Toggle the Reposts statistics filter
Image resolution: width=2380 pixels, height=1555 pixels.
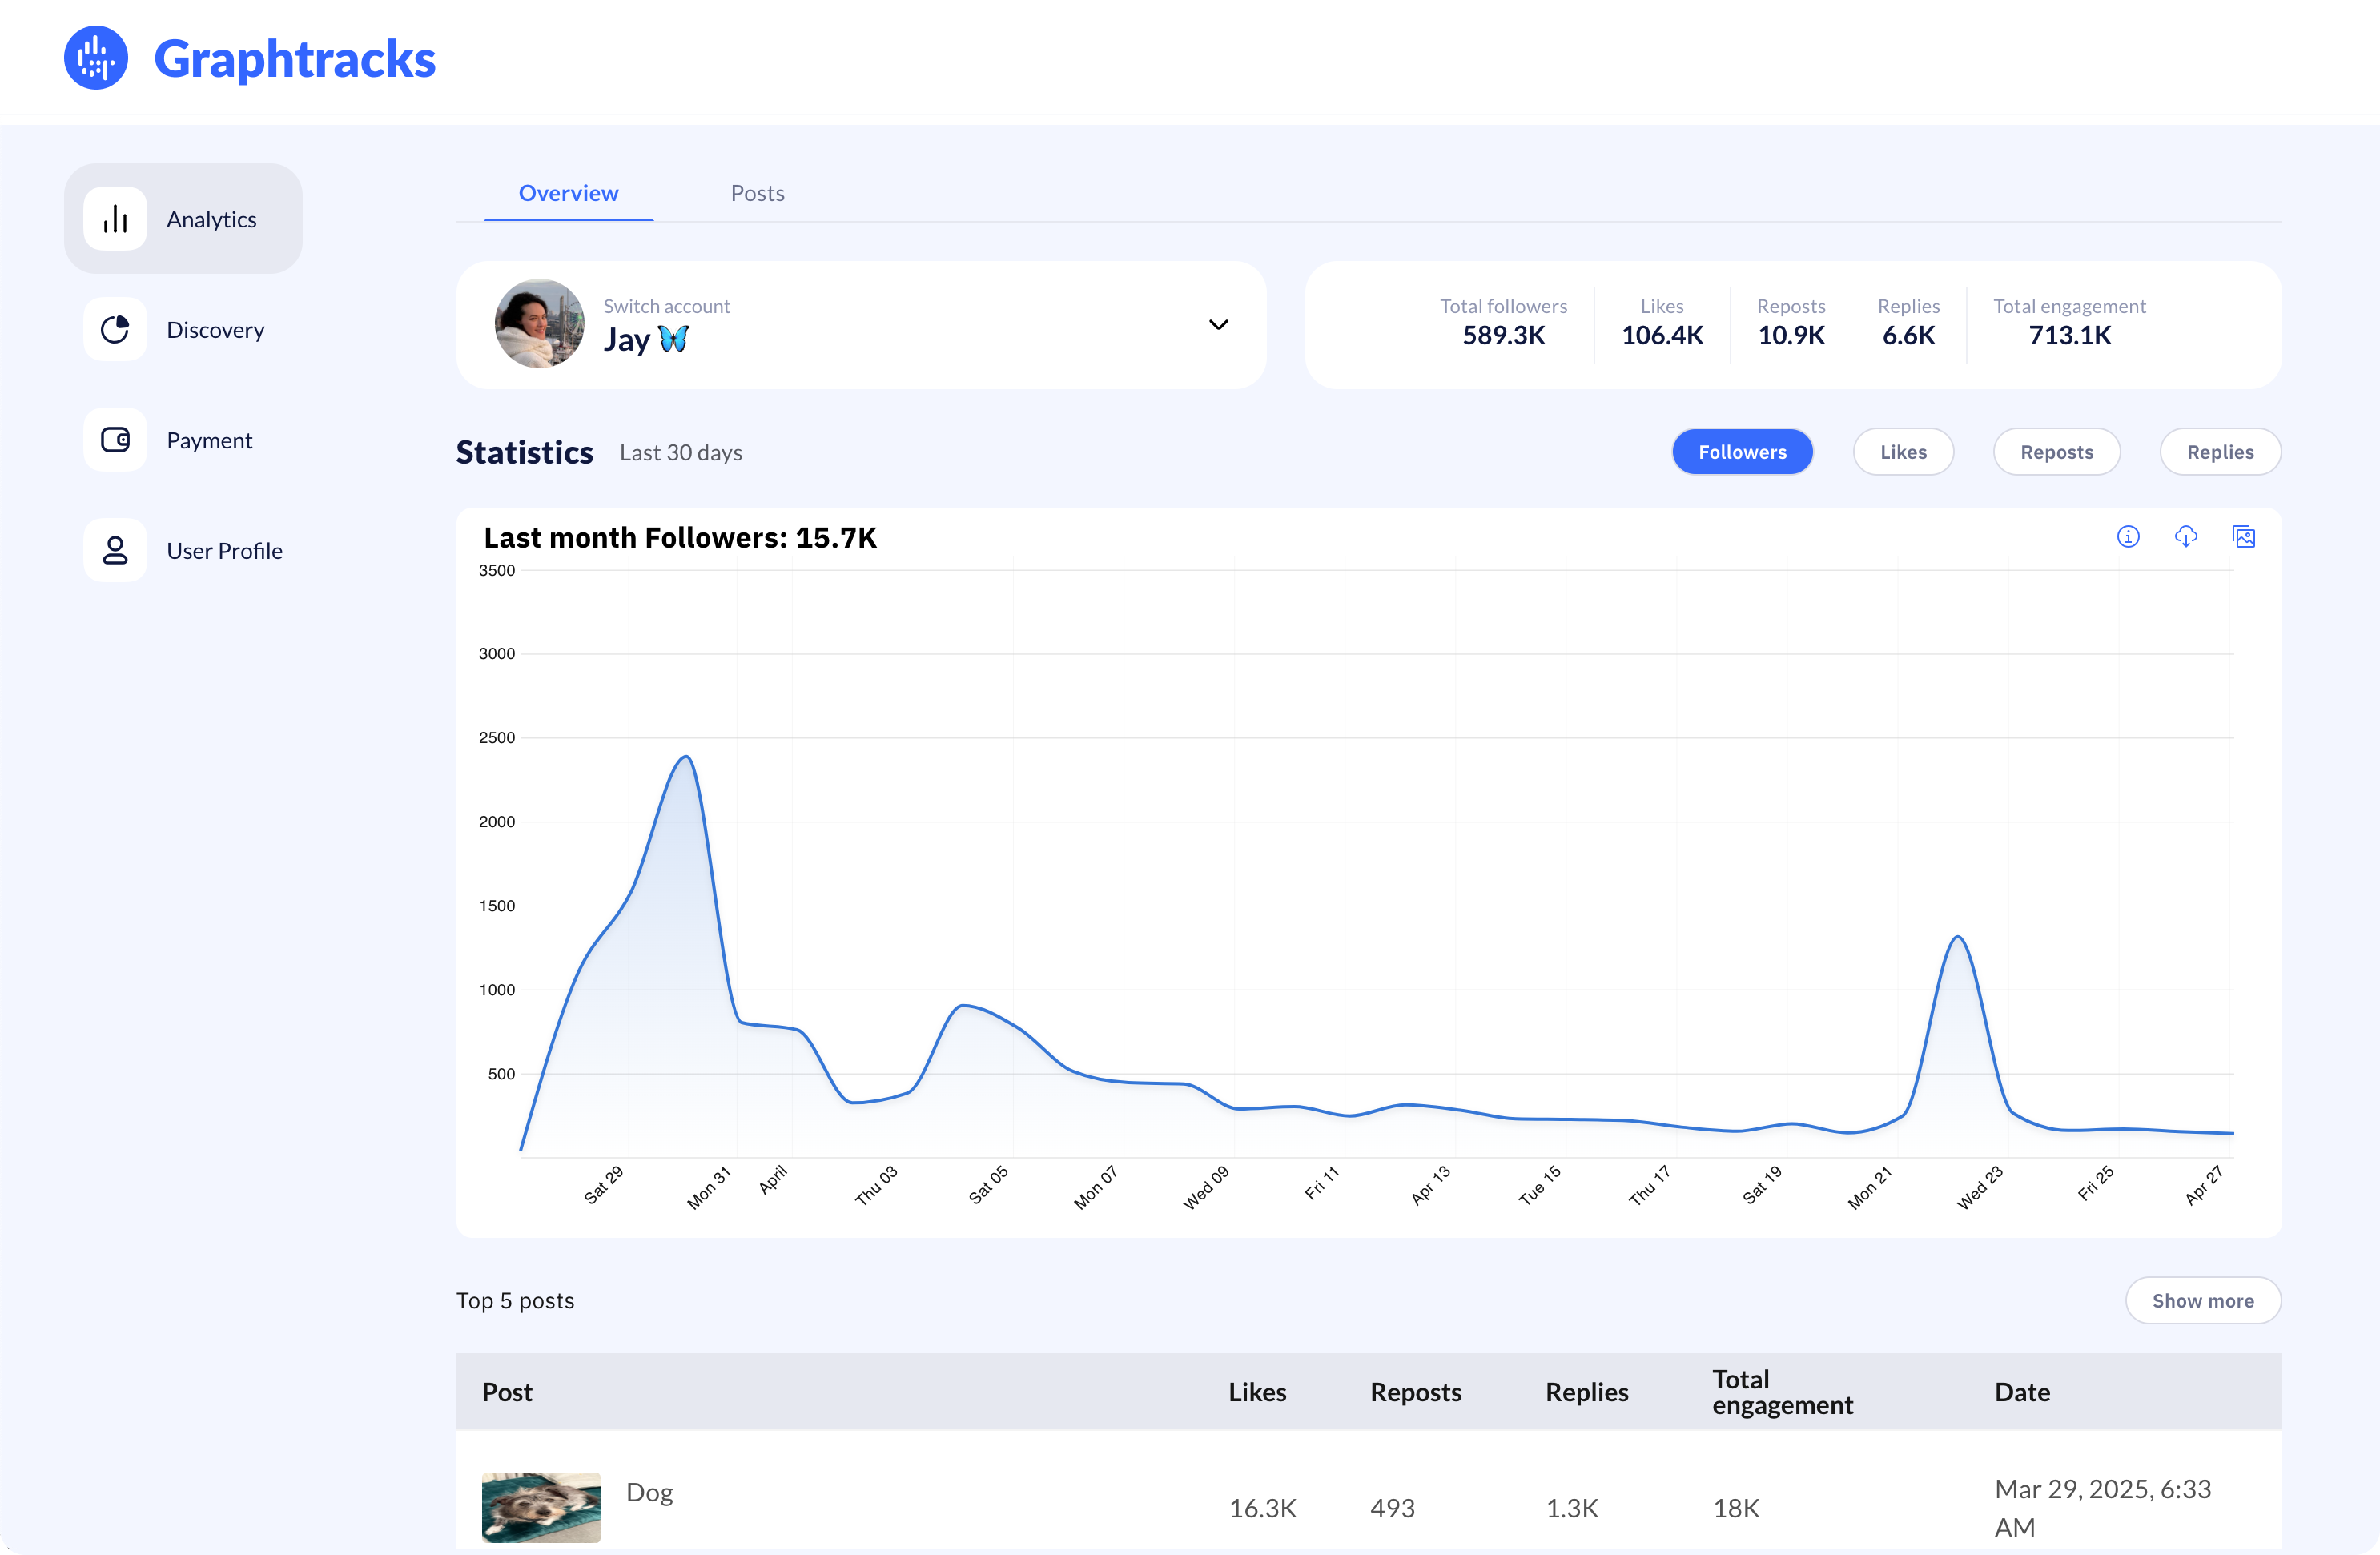click(x=2056, y=452)
